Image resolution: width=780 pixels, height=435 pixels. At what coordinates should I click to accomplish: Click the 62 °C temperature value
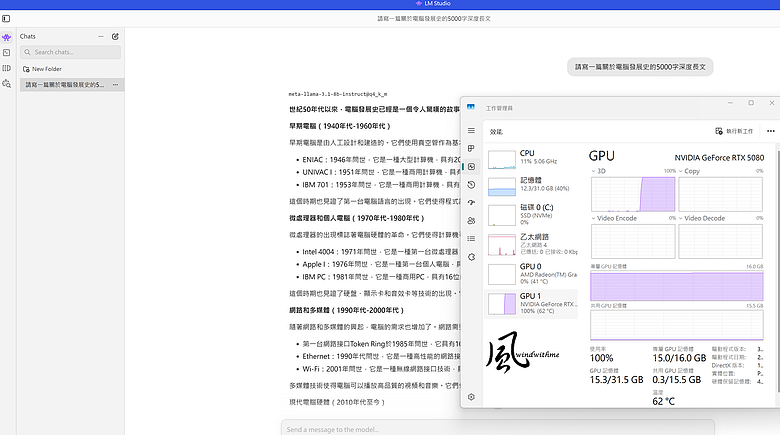pos(663,401)
